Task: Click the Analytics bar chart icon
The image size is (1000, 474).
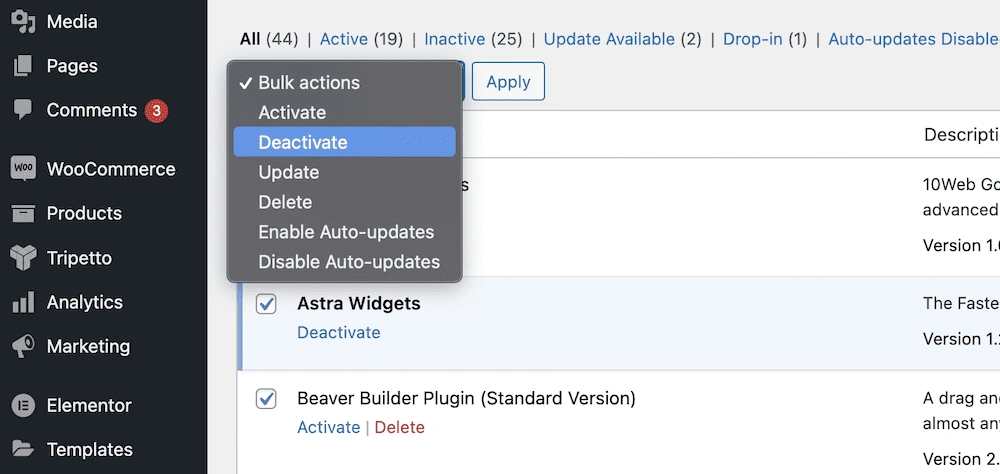Action: point(23,302)
